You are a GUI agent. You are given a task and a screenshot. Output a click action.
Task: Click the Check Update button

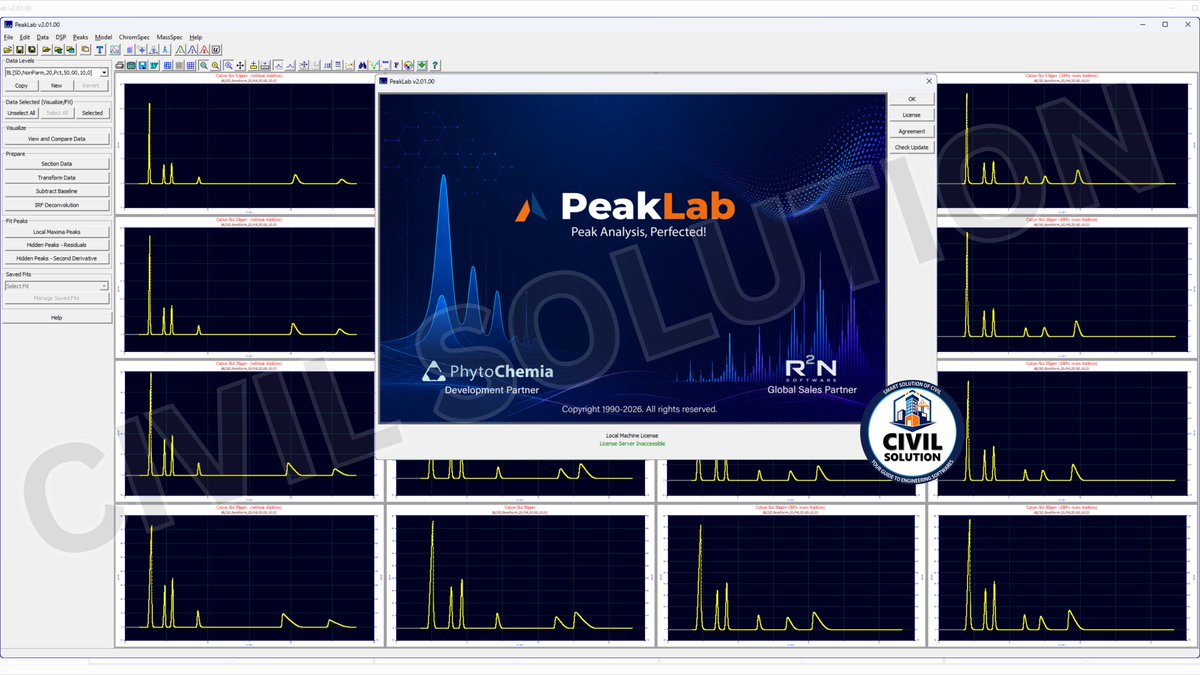click(912, 147)
